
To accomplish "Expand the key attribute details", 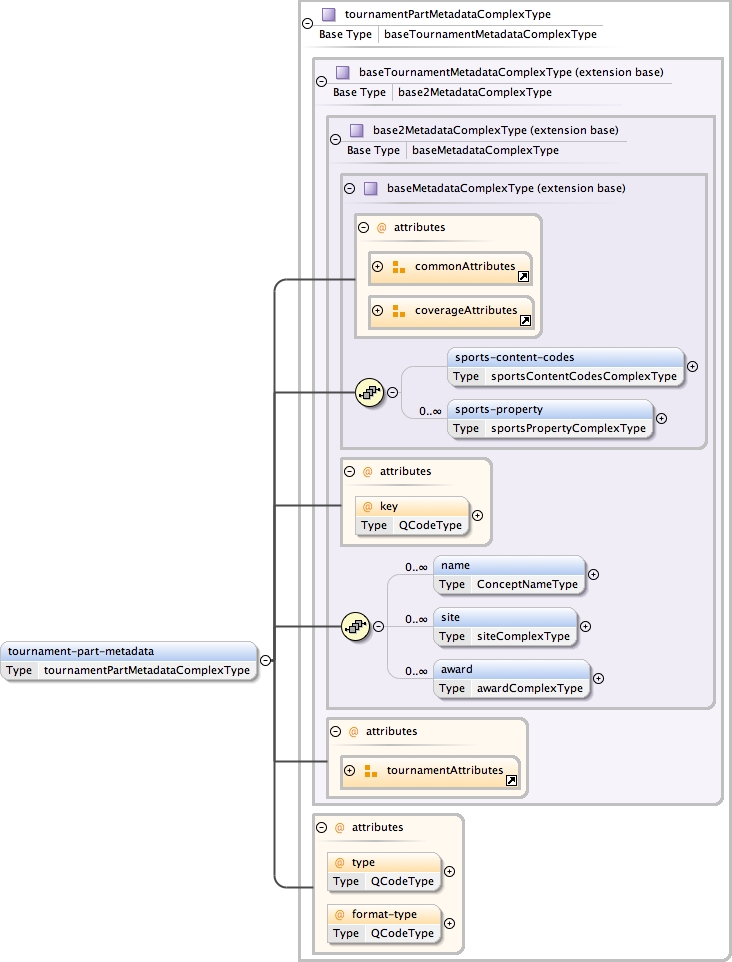I will [x=477, y=516].
